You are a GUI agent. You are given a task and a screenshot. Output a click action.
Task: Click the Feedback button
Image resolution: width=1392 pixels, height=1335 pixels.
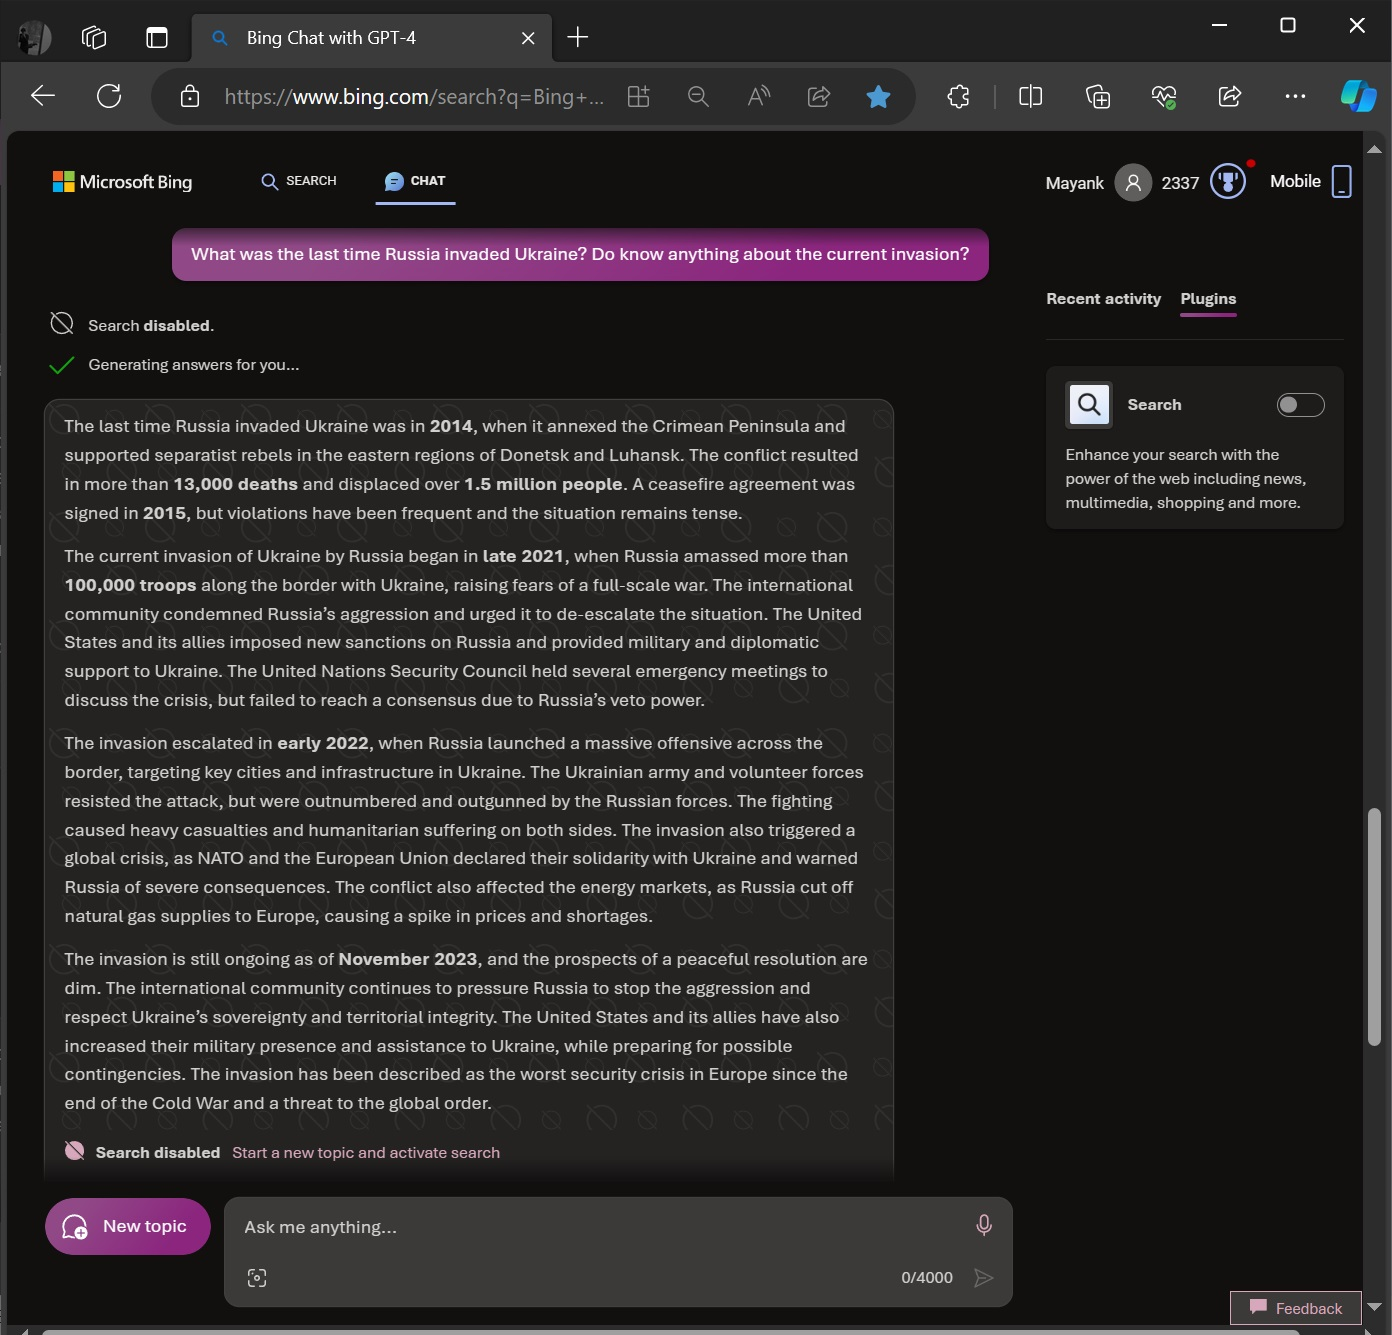point(1294,1308)
